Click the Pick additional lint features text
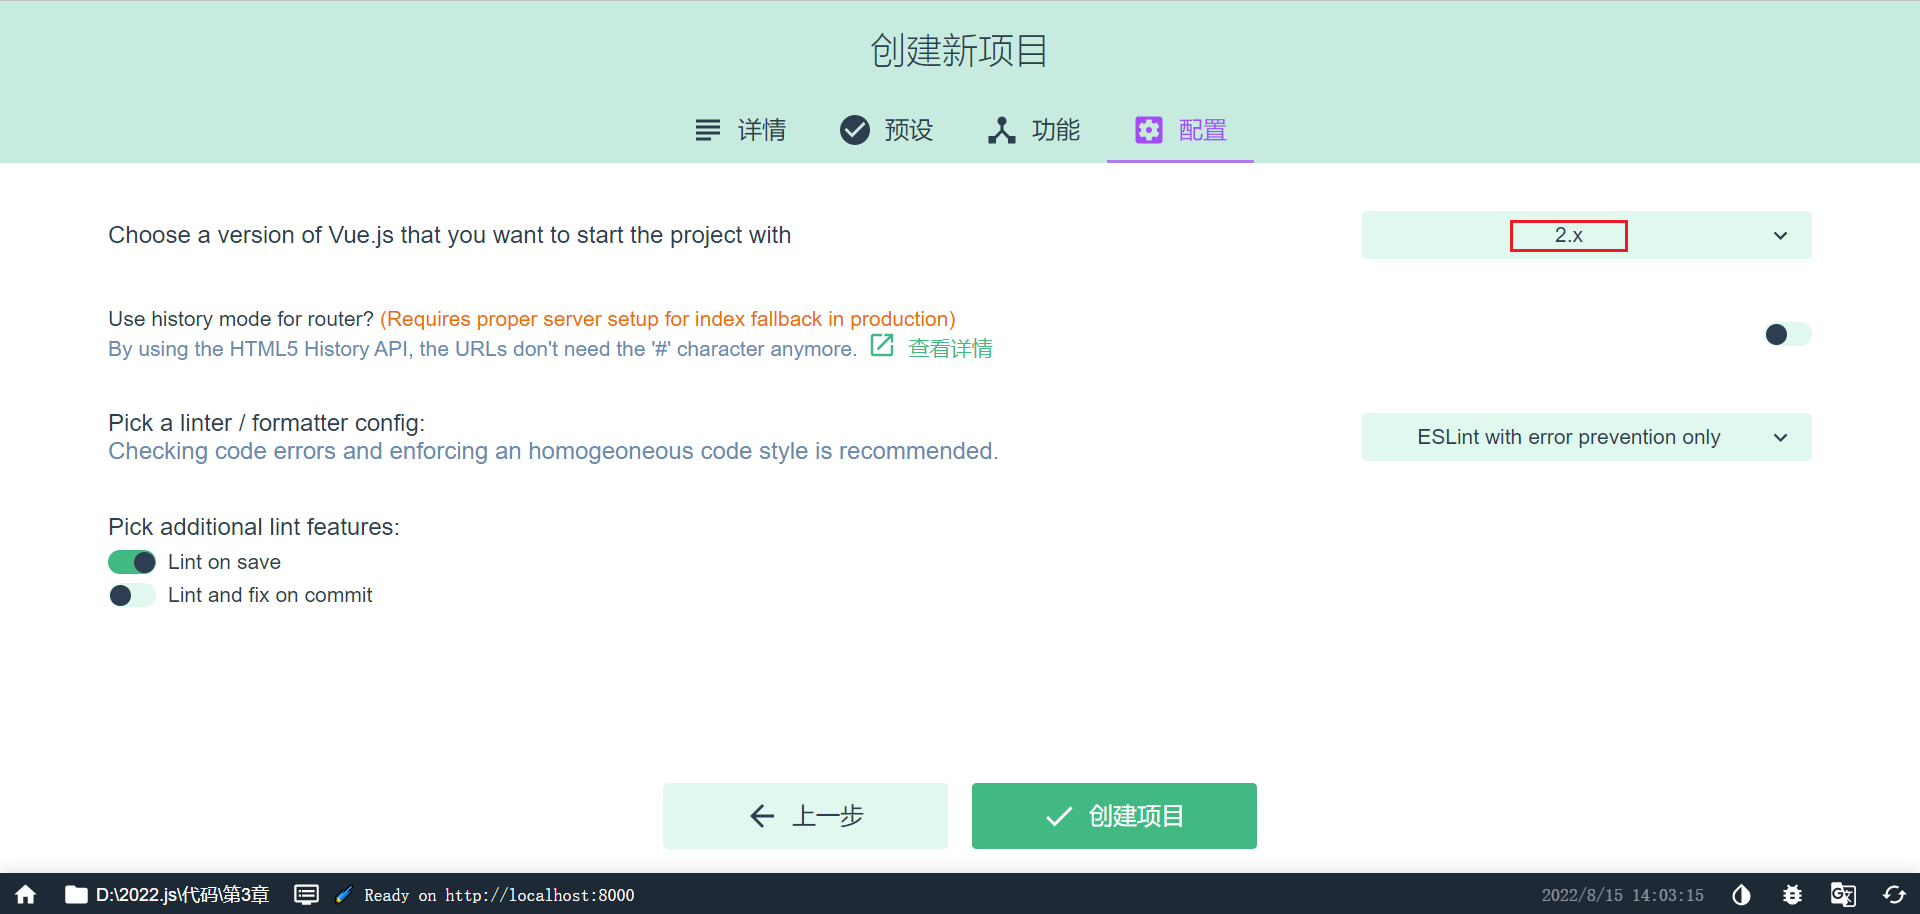 254,527
